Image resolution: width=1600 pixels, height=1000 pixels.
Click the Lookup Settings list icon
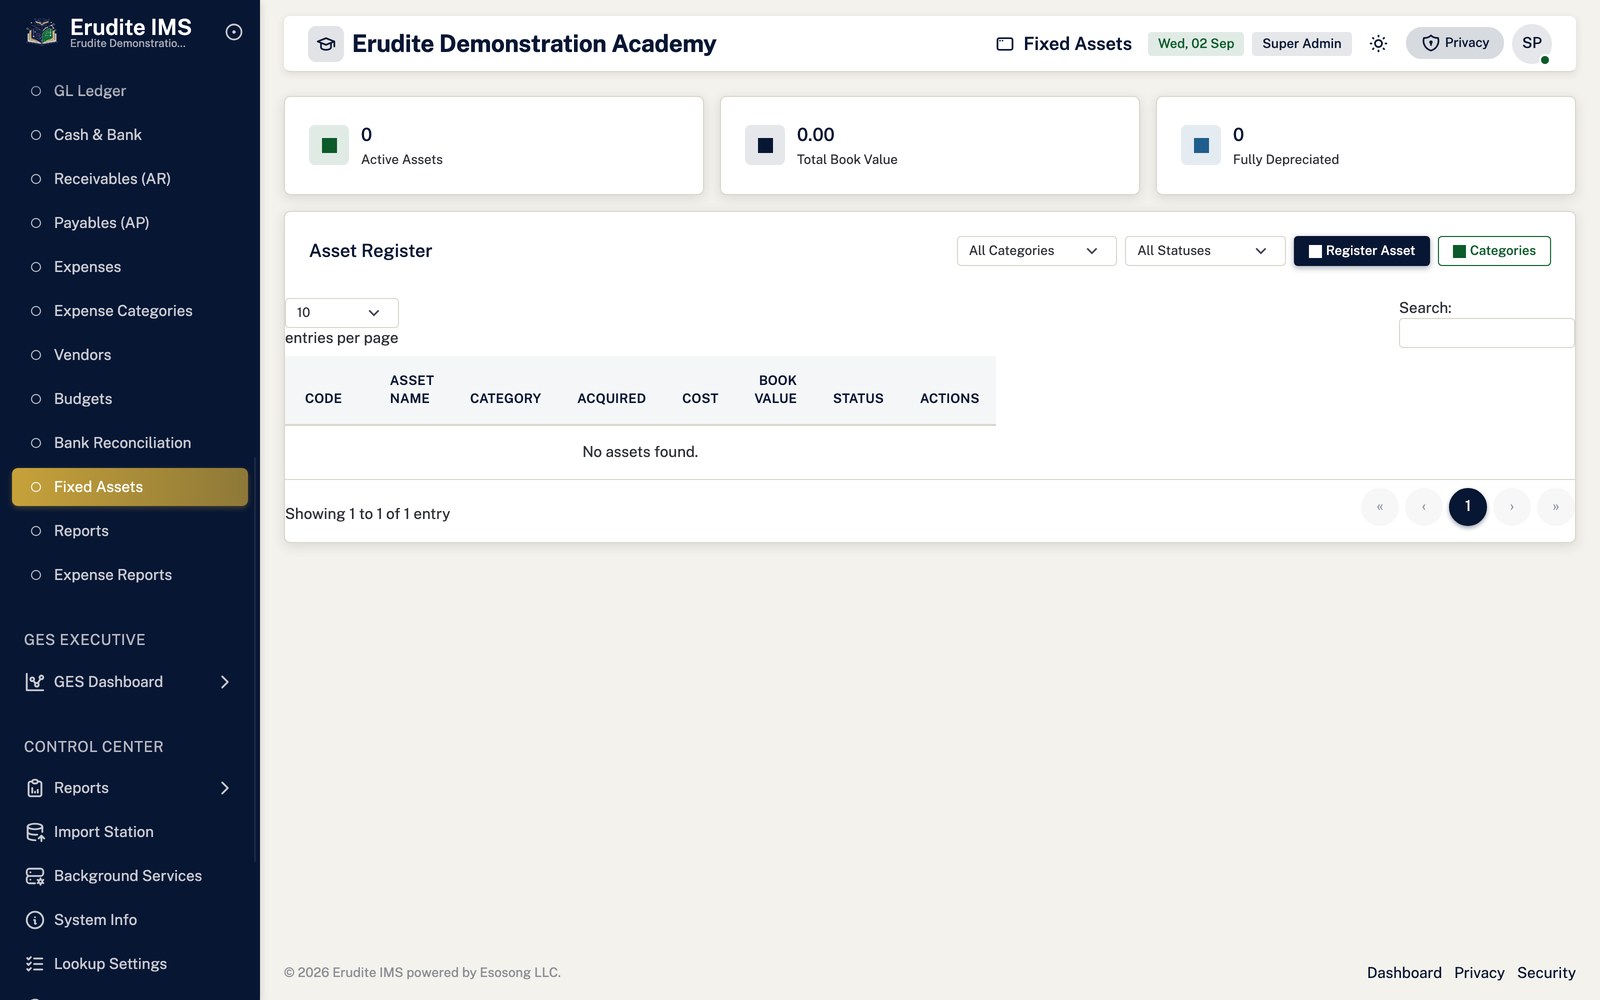coord(35,964)
